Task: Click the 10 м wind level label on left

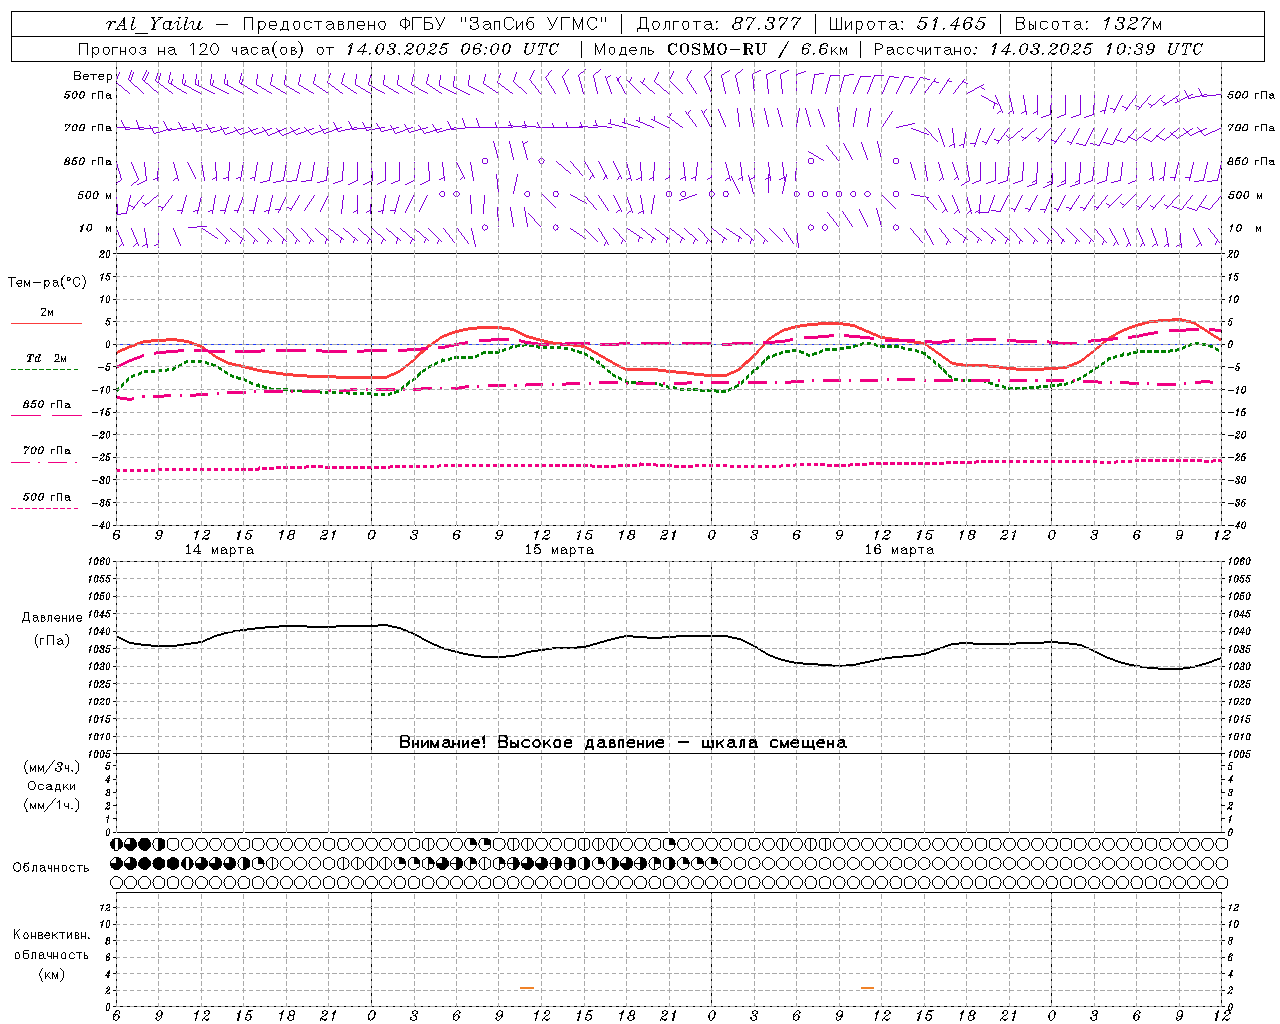Action: coord(96,228)
